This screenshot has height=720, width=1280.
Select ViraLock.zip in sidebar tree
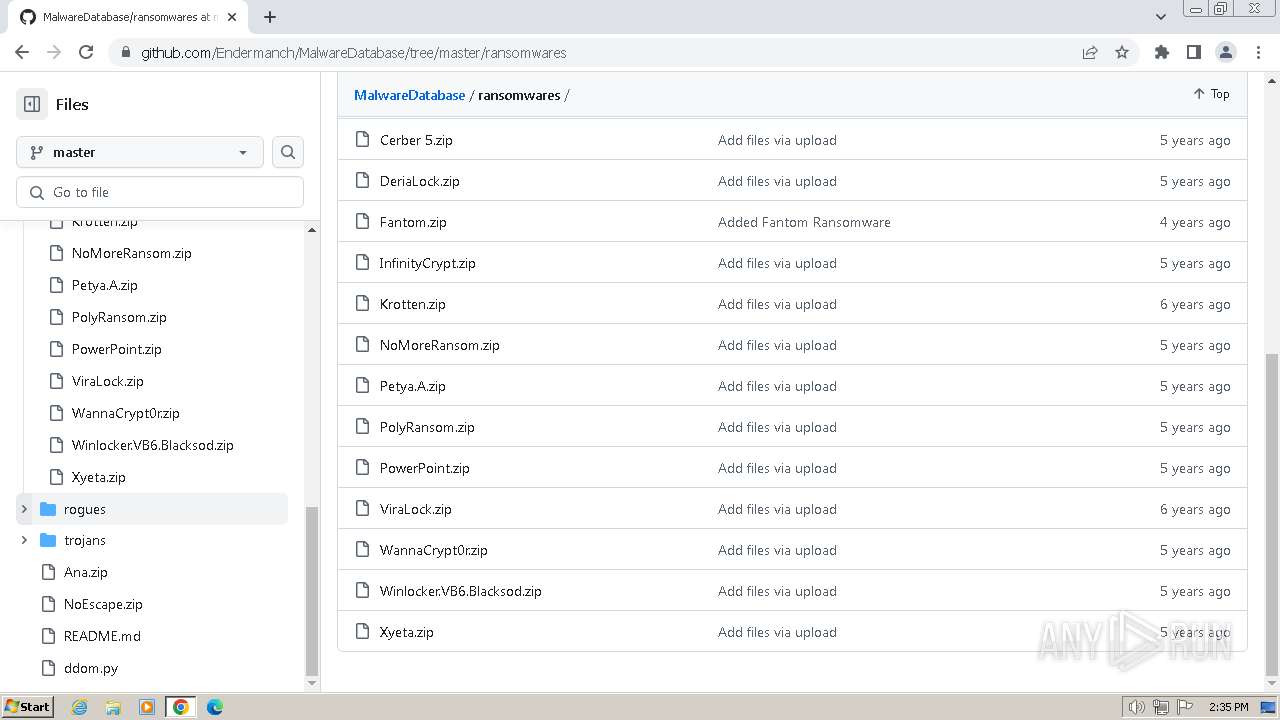pos(108,381)
